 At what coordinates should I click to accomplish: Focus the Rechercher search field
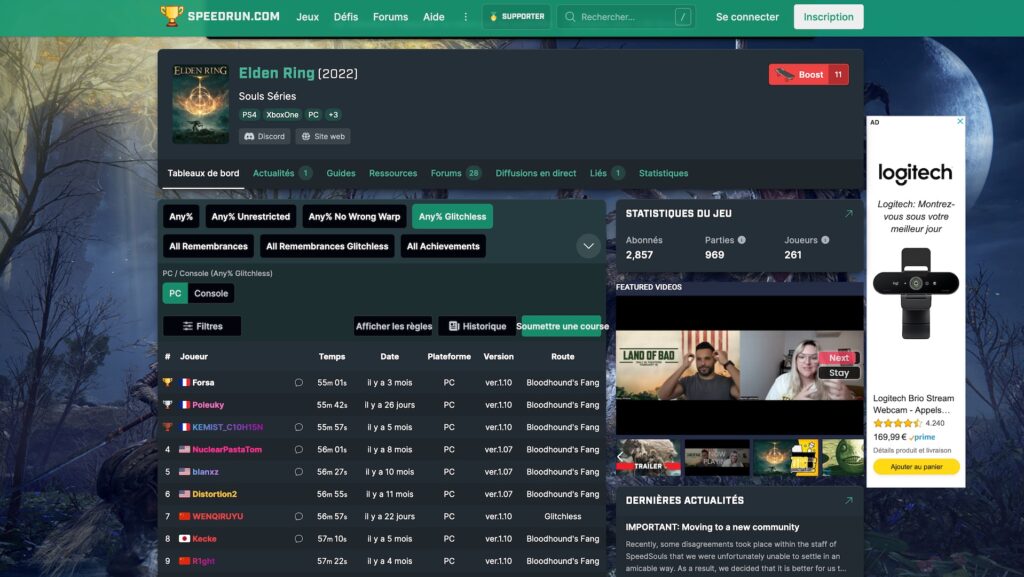pos(626,17)
